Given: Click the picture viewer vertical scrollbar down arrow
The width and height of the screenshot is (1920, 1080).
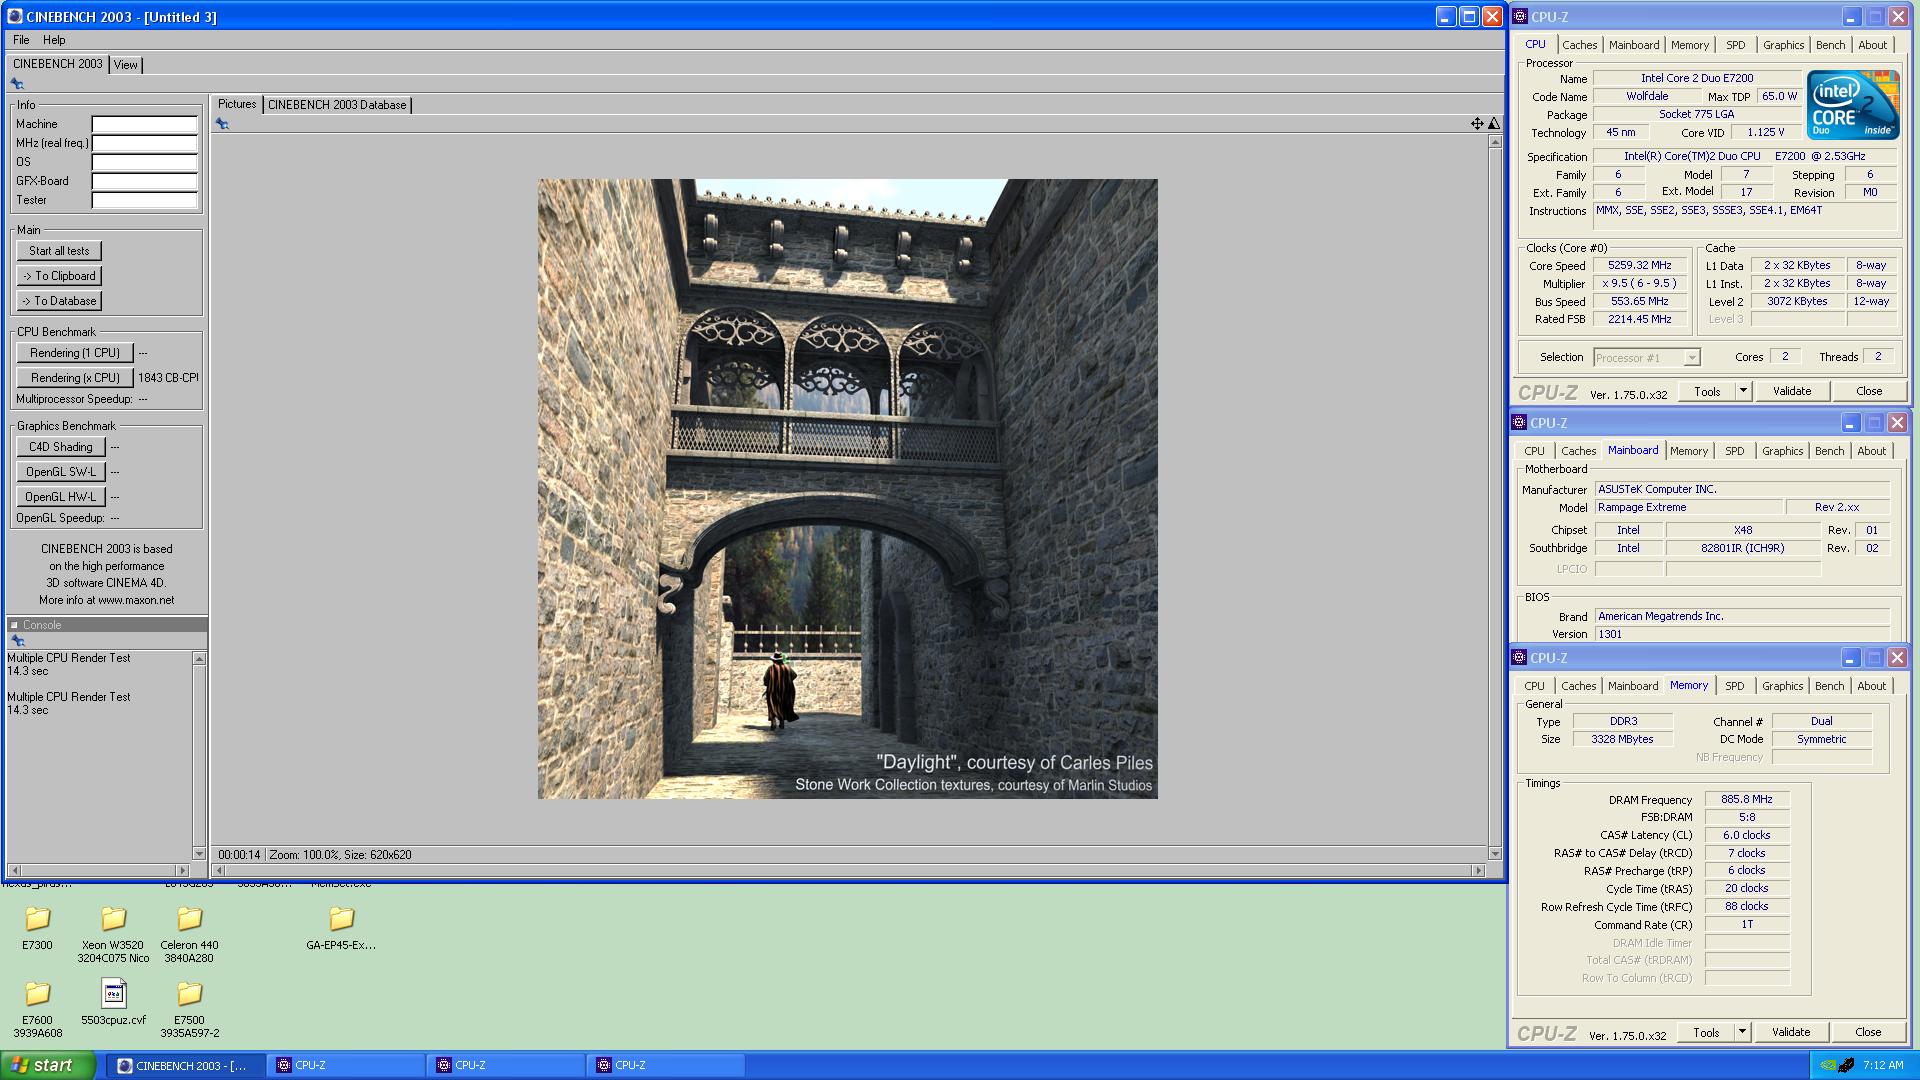Looking at the screenshot, I should [x=1495, y=854].
